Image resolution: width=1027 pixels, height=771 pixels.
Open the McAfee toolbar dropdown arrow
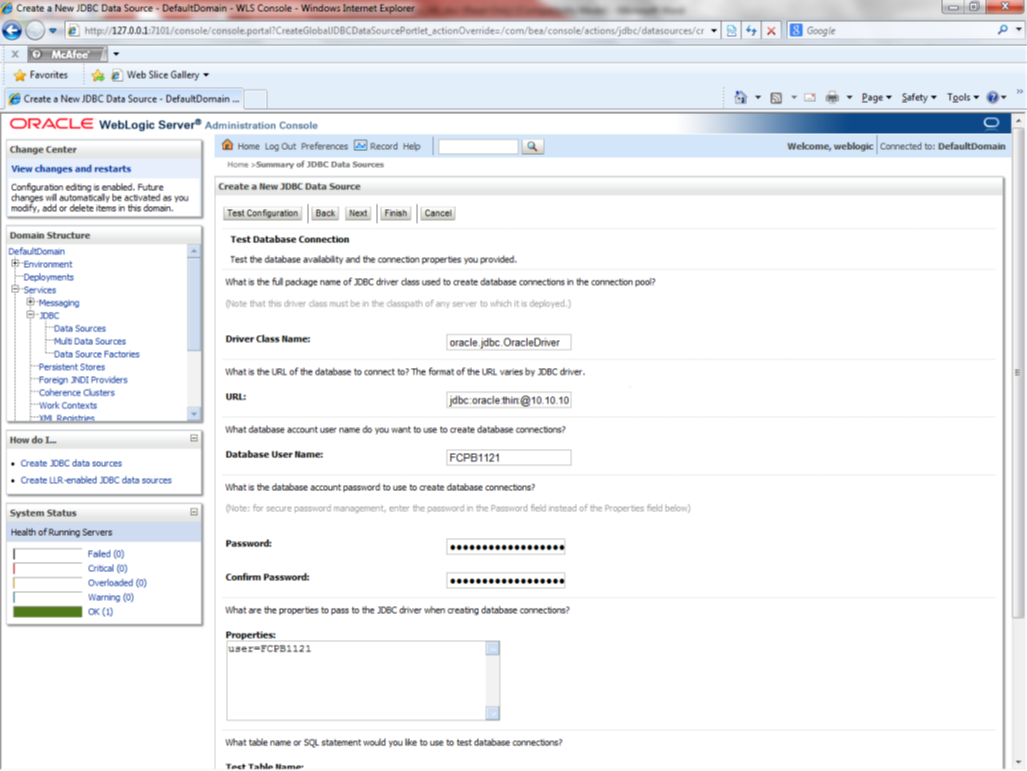click(x=116, y=54)
